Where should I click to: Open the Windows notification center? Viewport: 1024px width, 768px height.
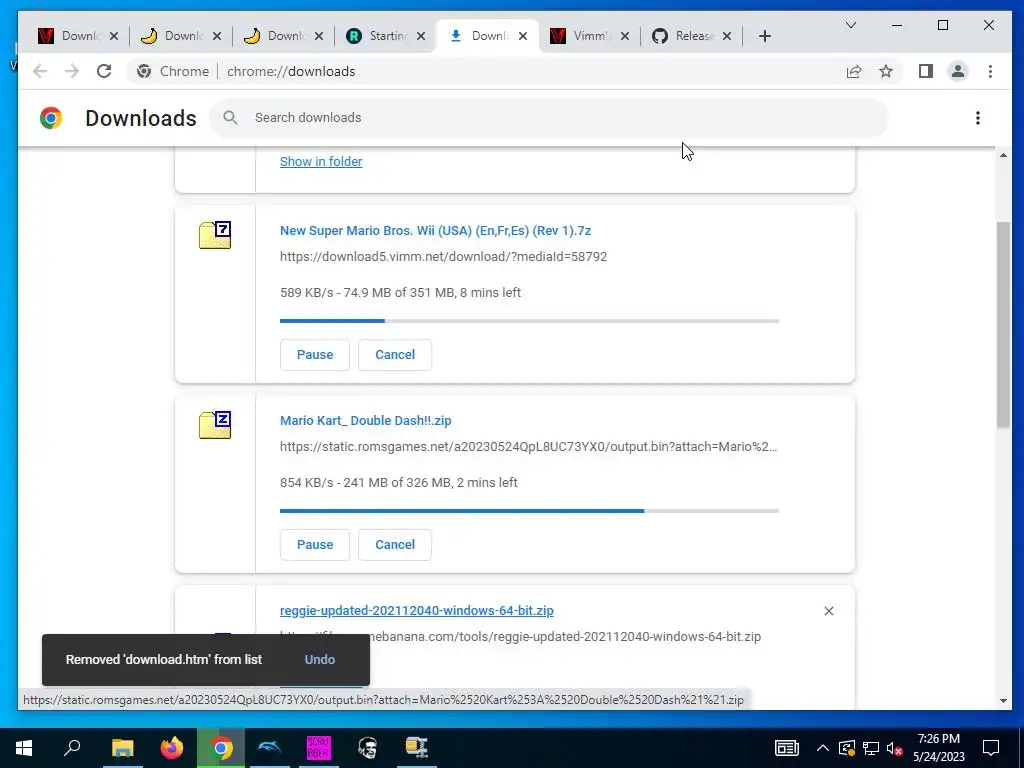(x=991, y=748)
